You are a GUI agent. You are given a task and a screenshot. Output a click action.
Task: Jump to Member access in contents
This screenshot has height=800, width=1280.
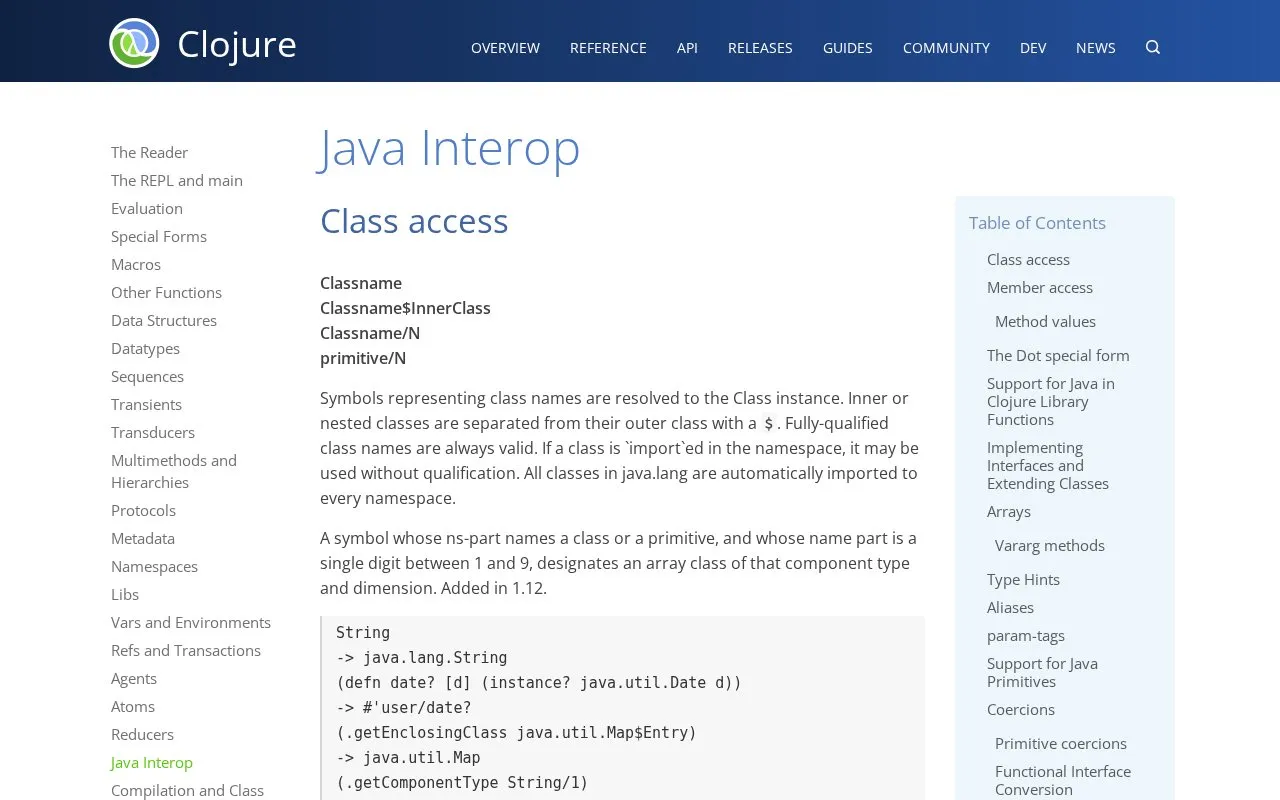pos(1040,287)
